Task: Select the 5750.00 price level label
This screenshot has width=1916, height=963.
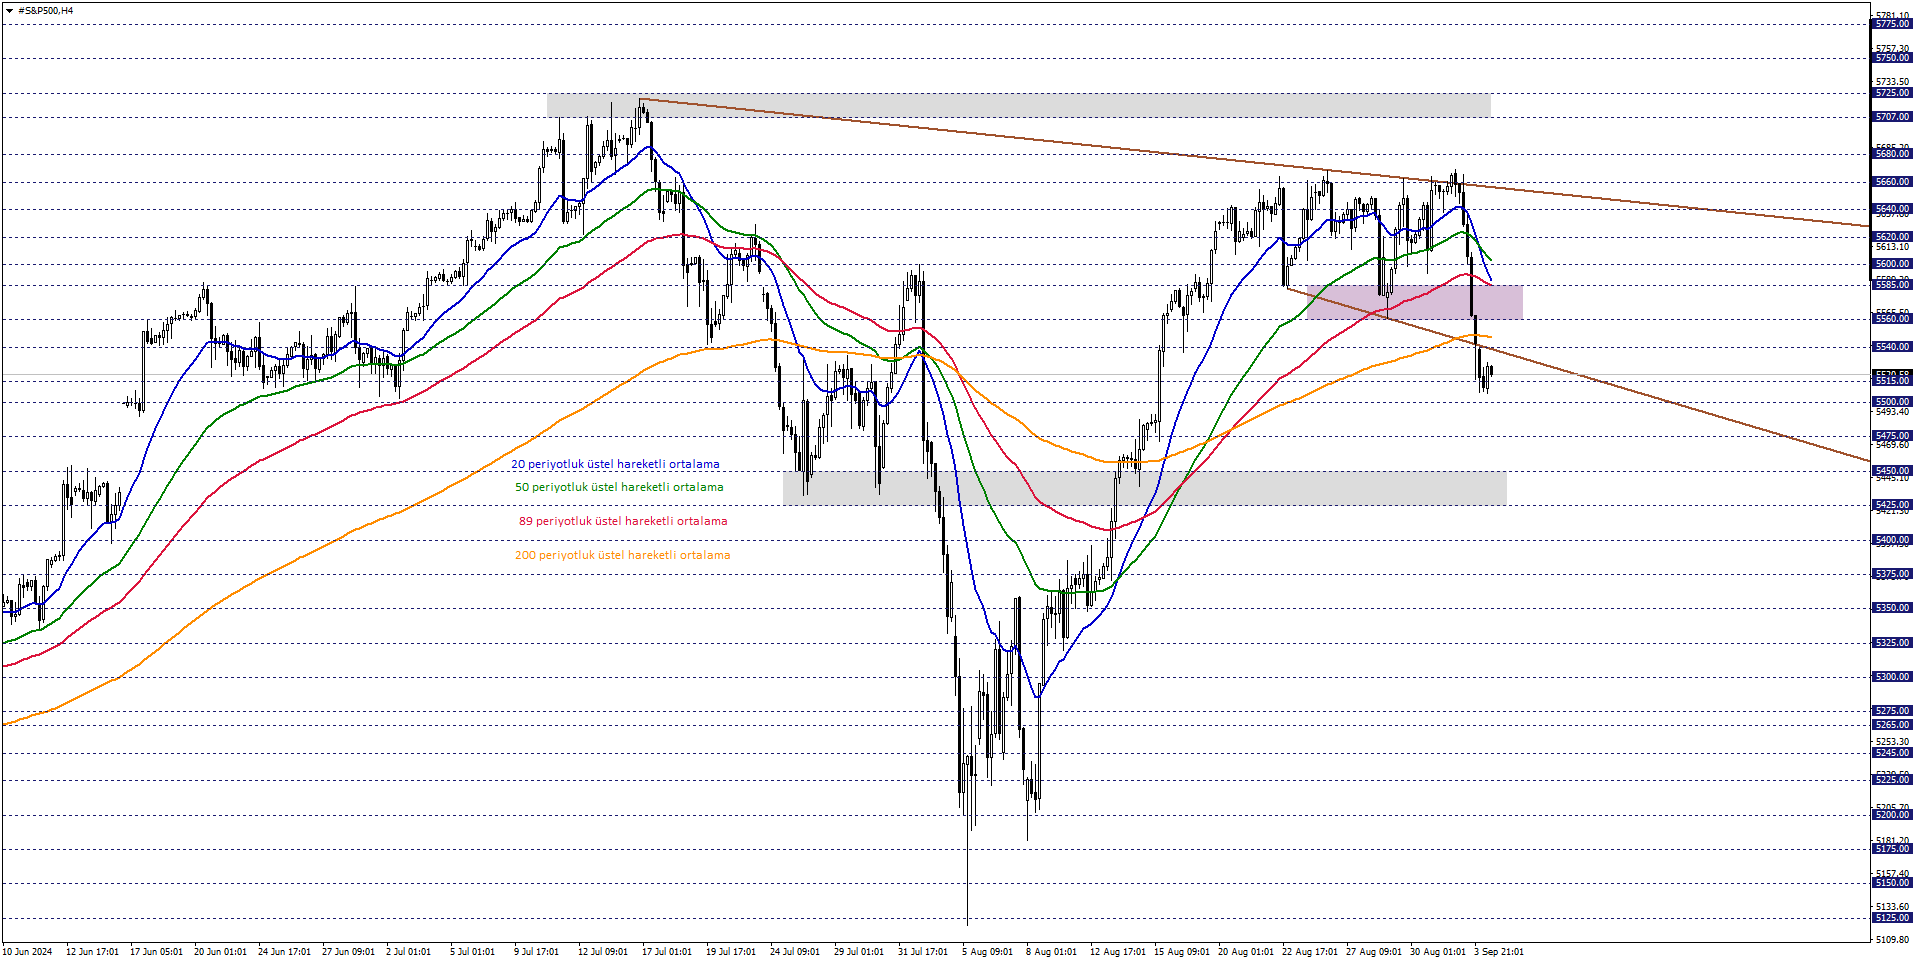Action: (x=1892, y=58)
